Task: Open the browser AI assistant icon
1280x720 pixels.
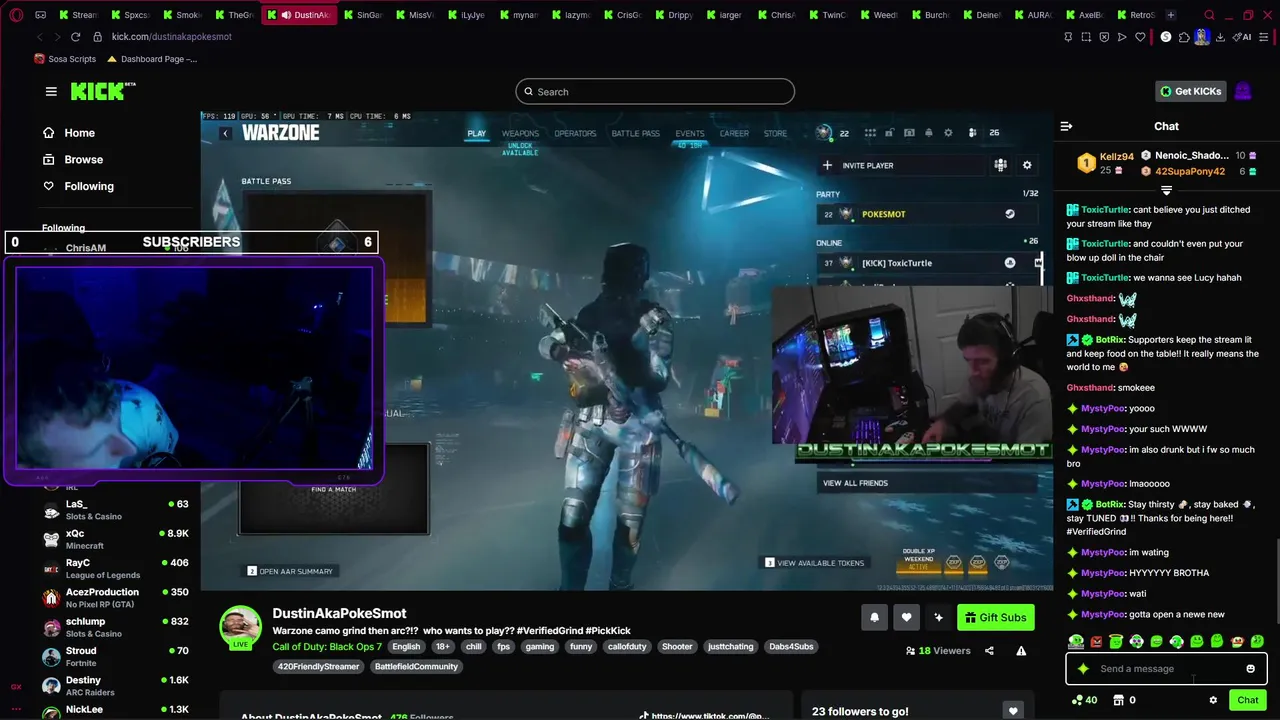Action: (x=1241, y=37)
